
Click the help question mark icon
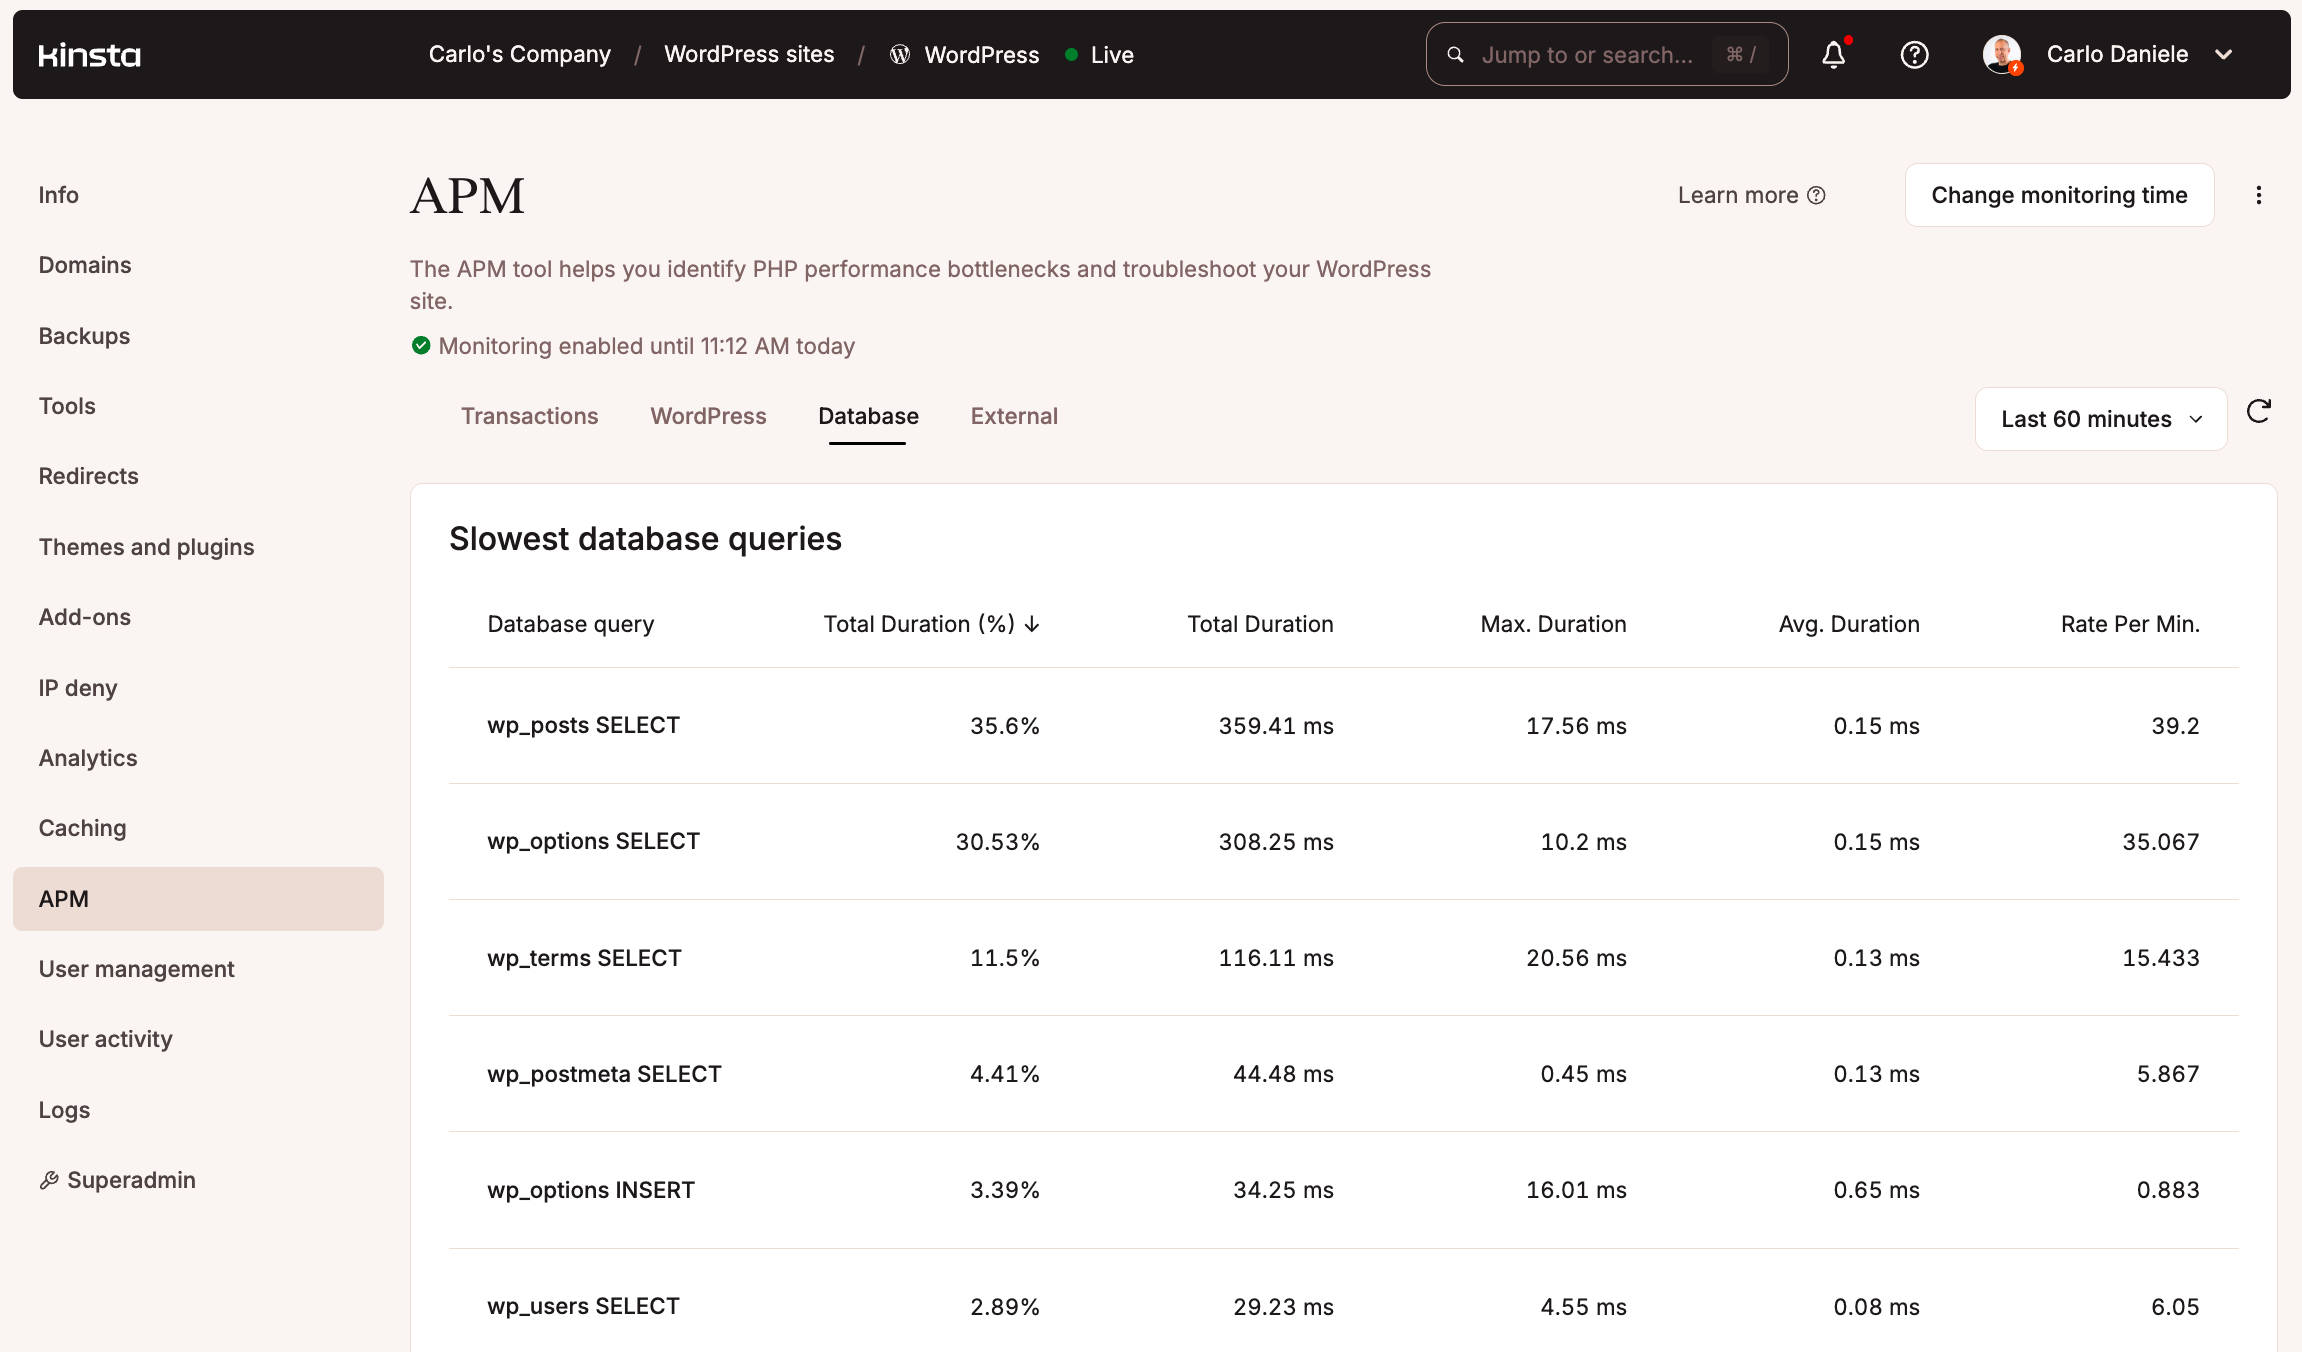(x=1913, y=55)
